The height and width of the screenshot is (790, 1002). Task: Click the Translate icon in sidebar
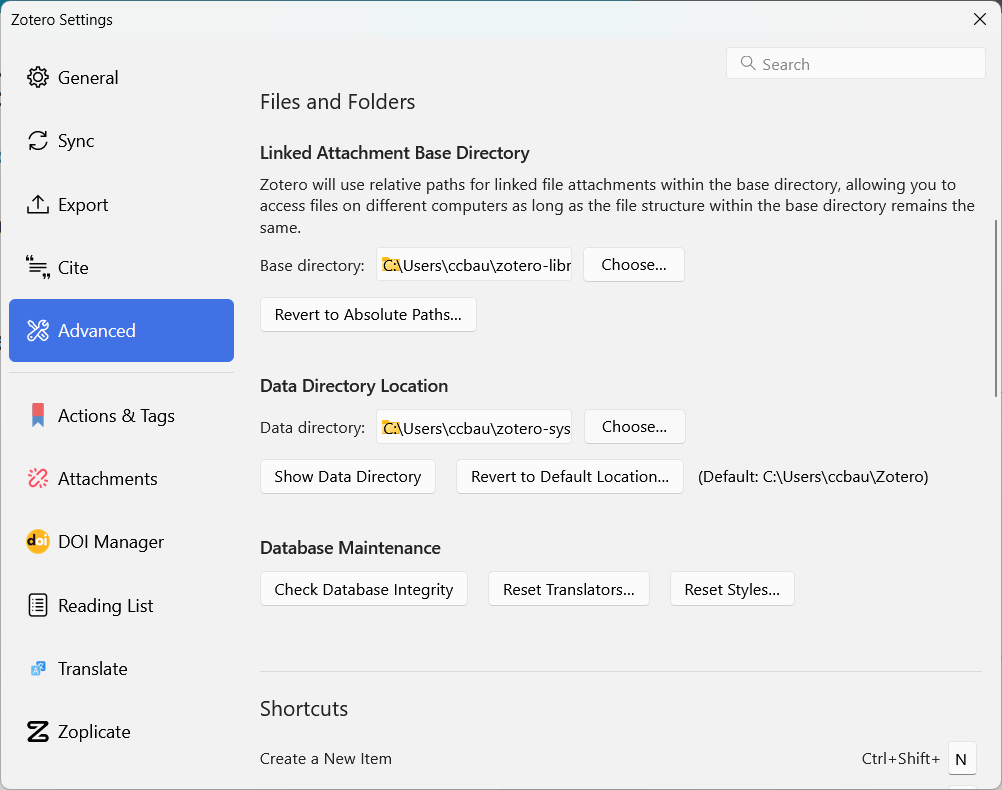tap(38, 669)
